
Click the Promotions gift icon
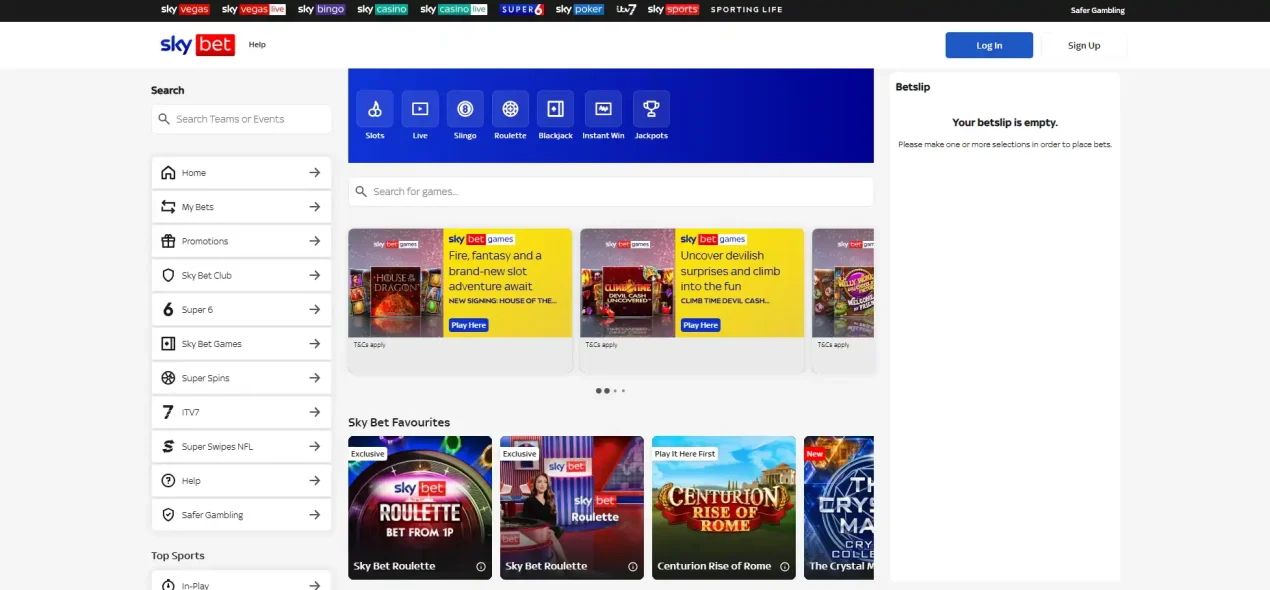(x=168, y=241)
